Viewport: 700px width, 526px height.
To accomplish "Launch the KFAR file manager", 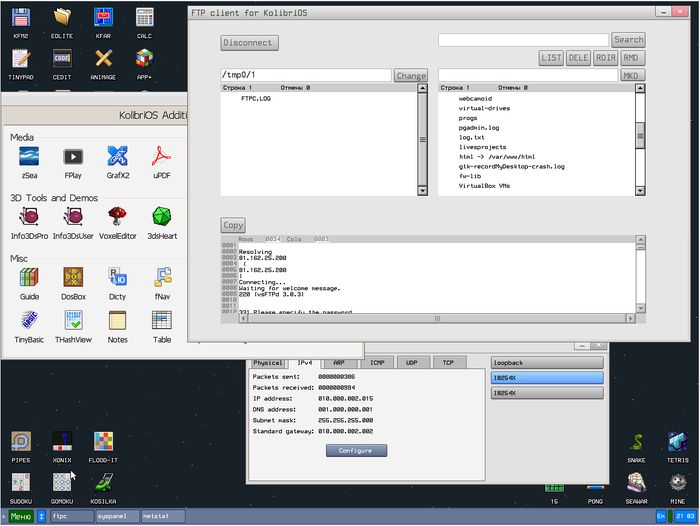I will pyautogui.click(x=102, y=19).
